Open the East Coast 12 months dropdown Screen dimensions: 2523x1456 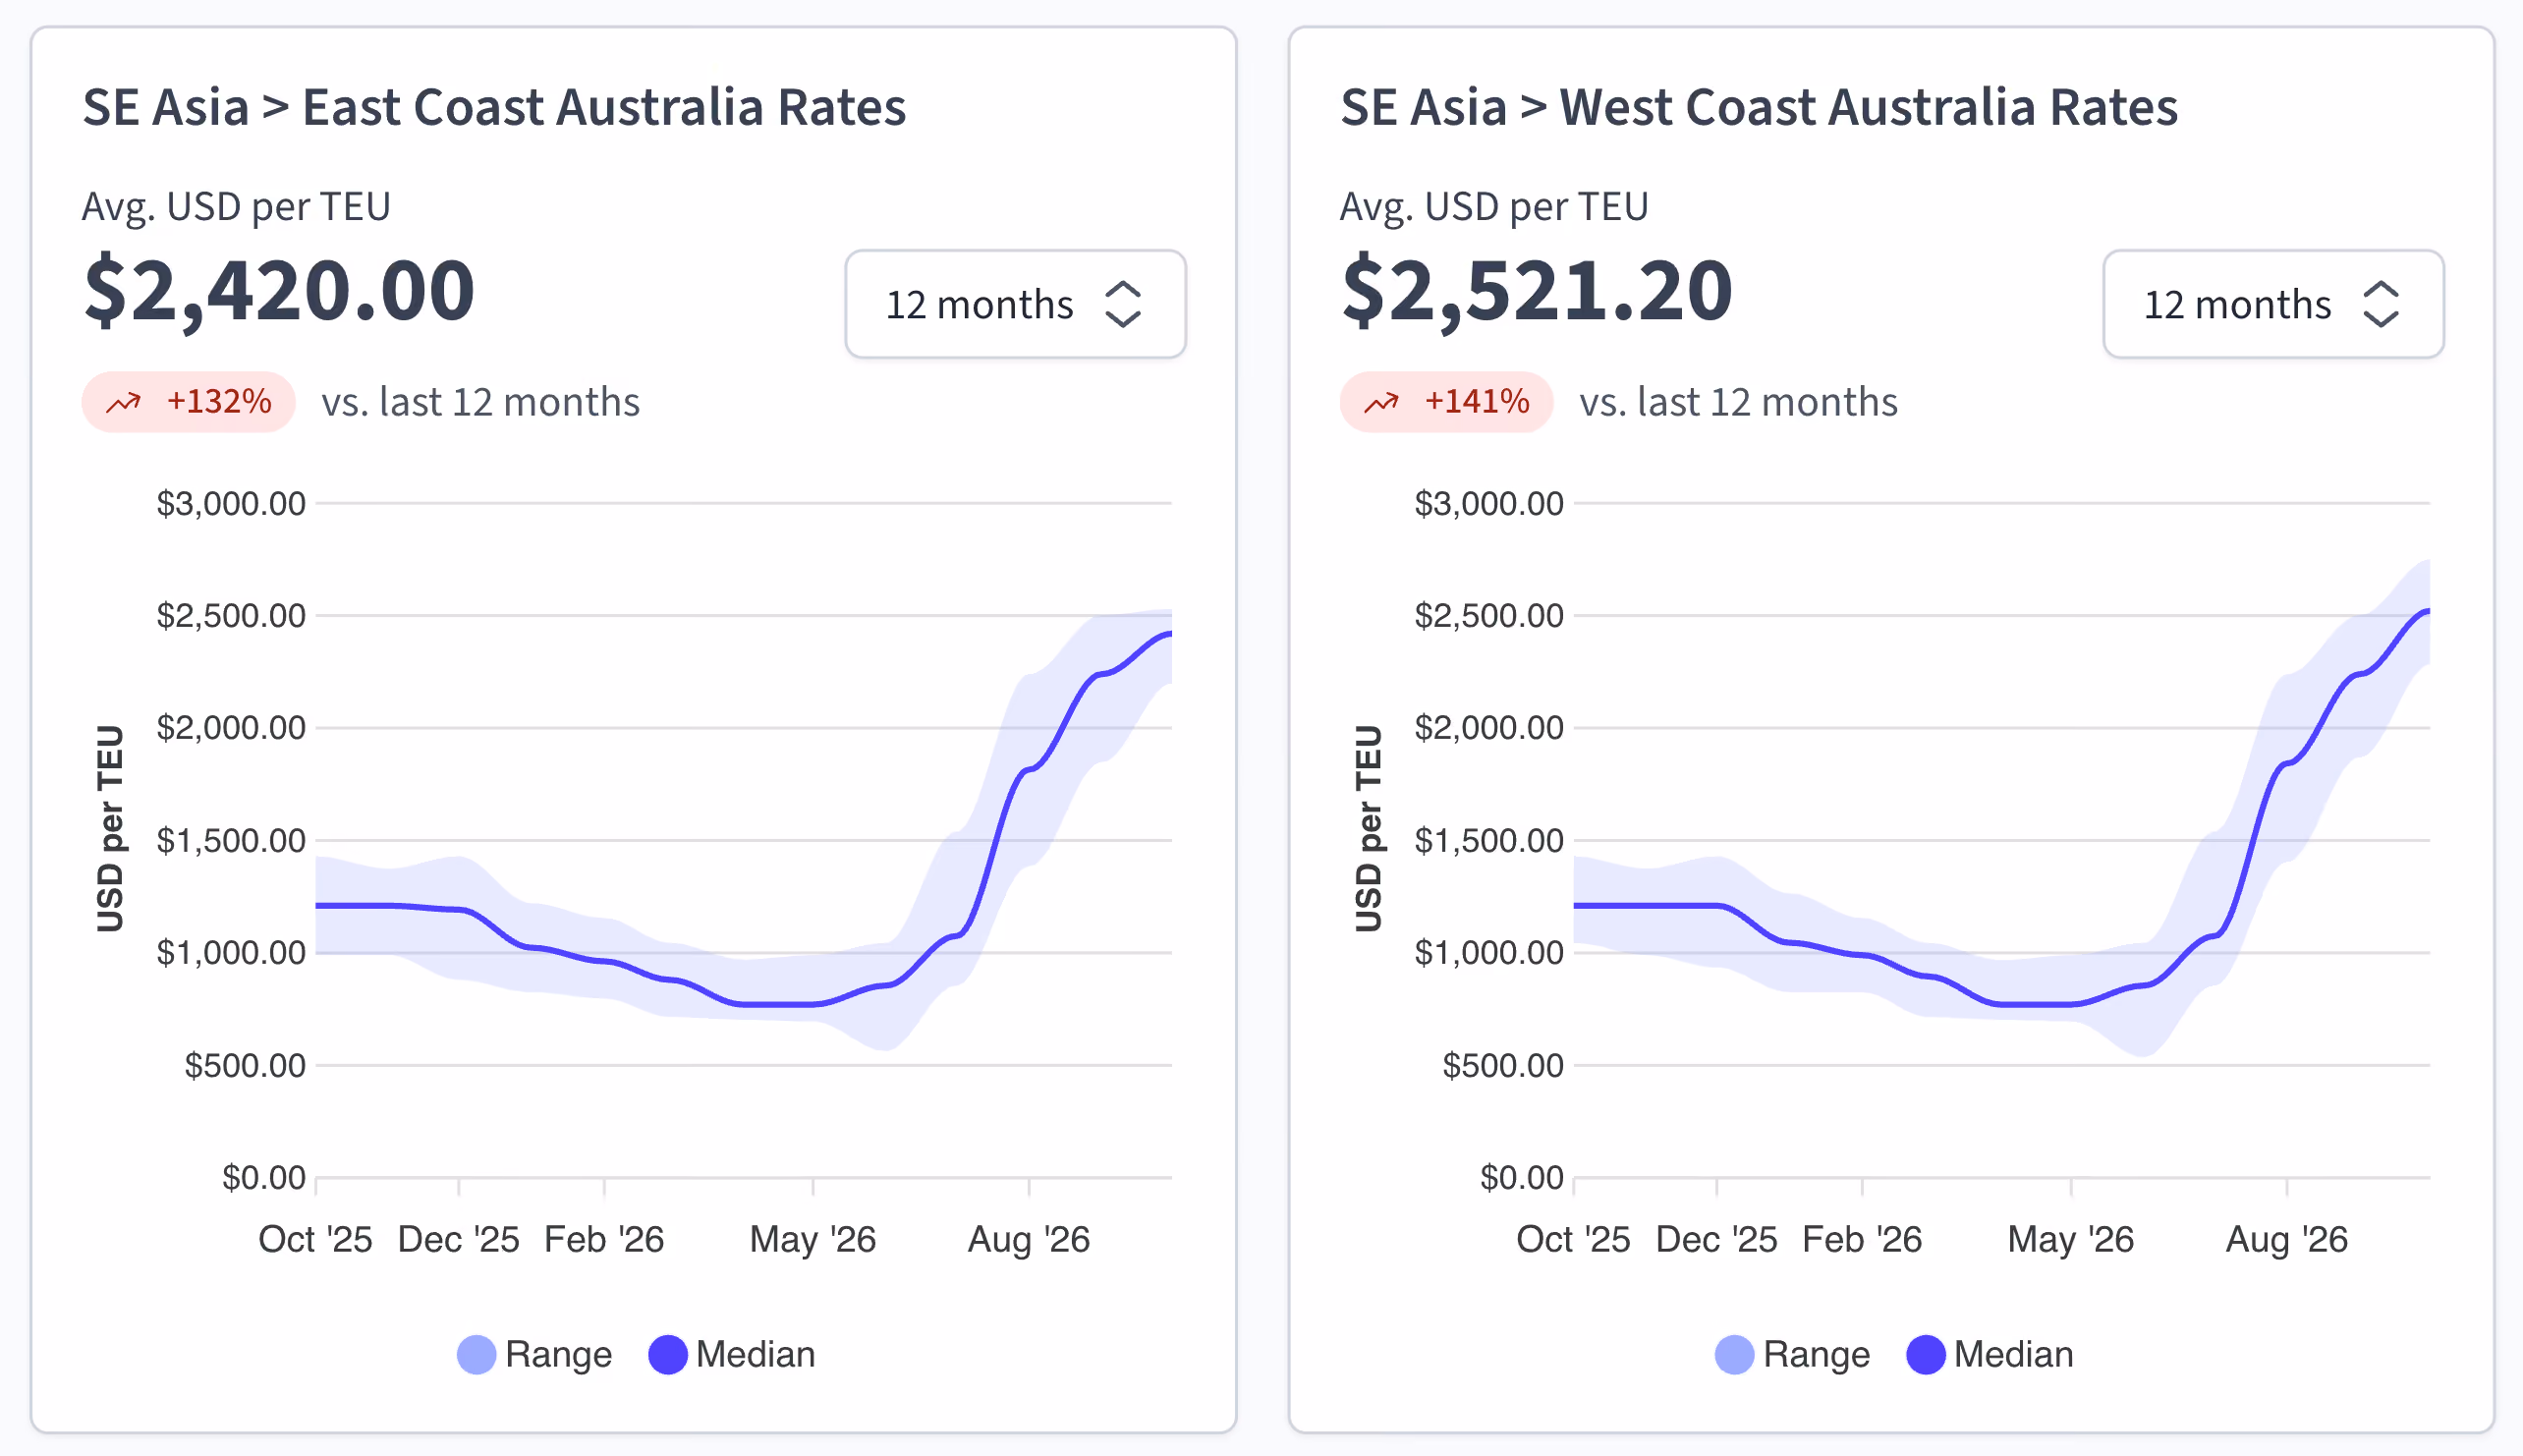tap(1015, 304)
